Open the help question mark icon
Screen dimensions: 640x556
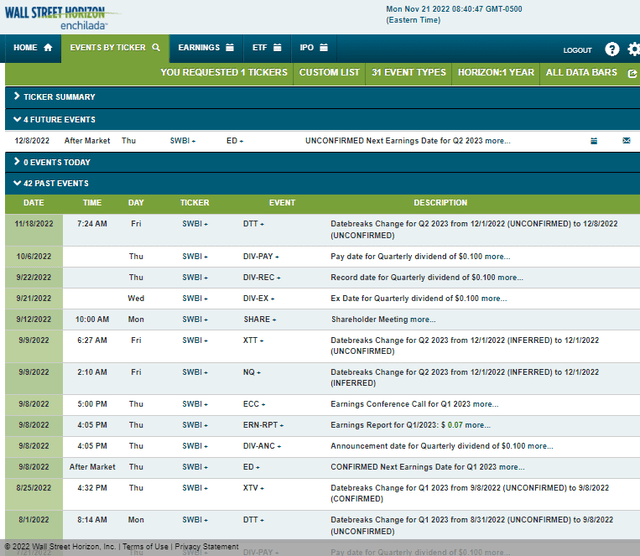[x=611, y=49]
